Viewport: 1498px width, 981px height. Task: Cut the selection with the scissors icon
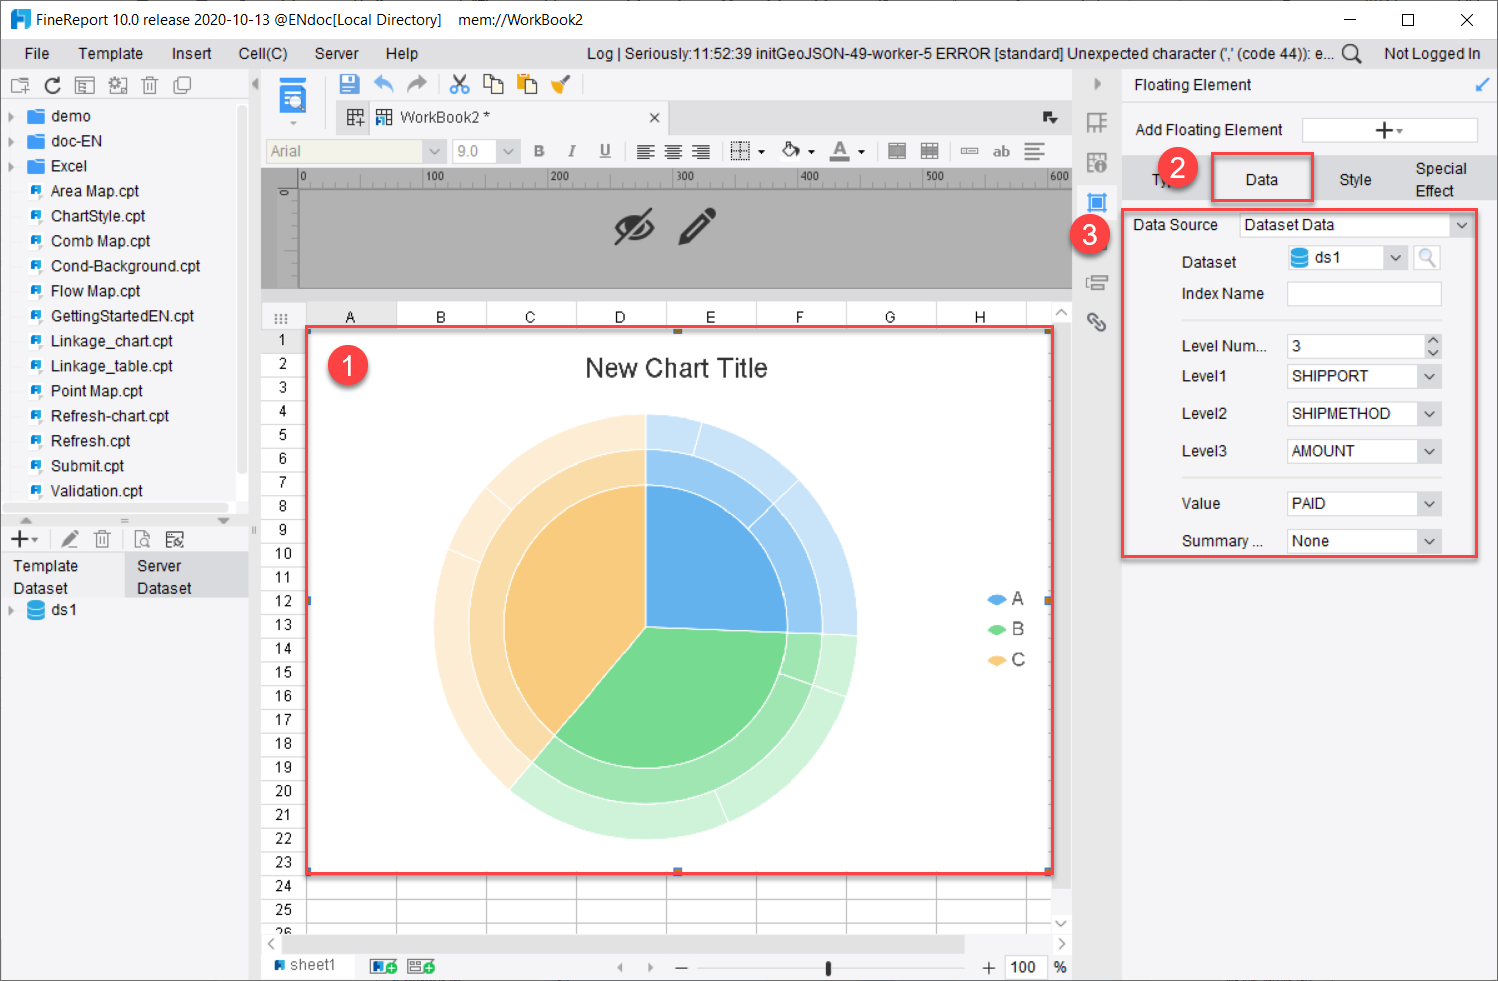459,84
